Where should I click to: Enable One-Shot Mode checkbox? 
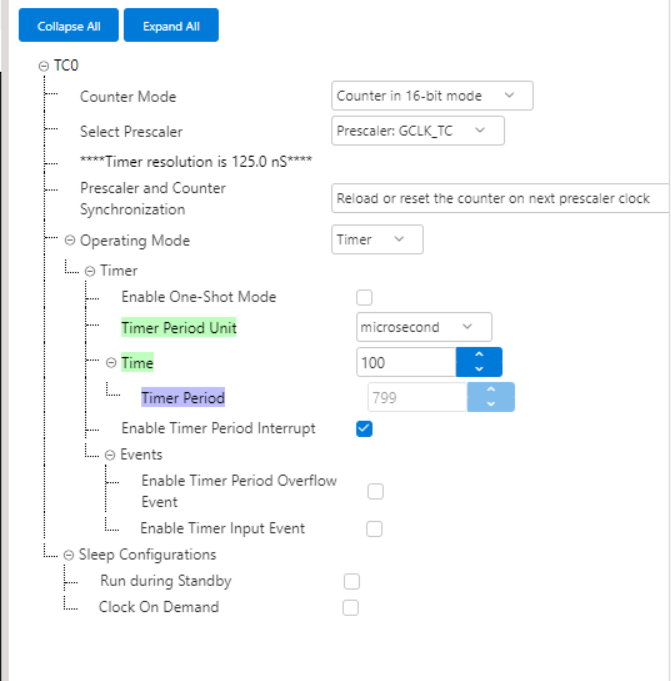pyautogui.click(x=364, y=298)
